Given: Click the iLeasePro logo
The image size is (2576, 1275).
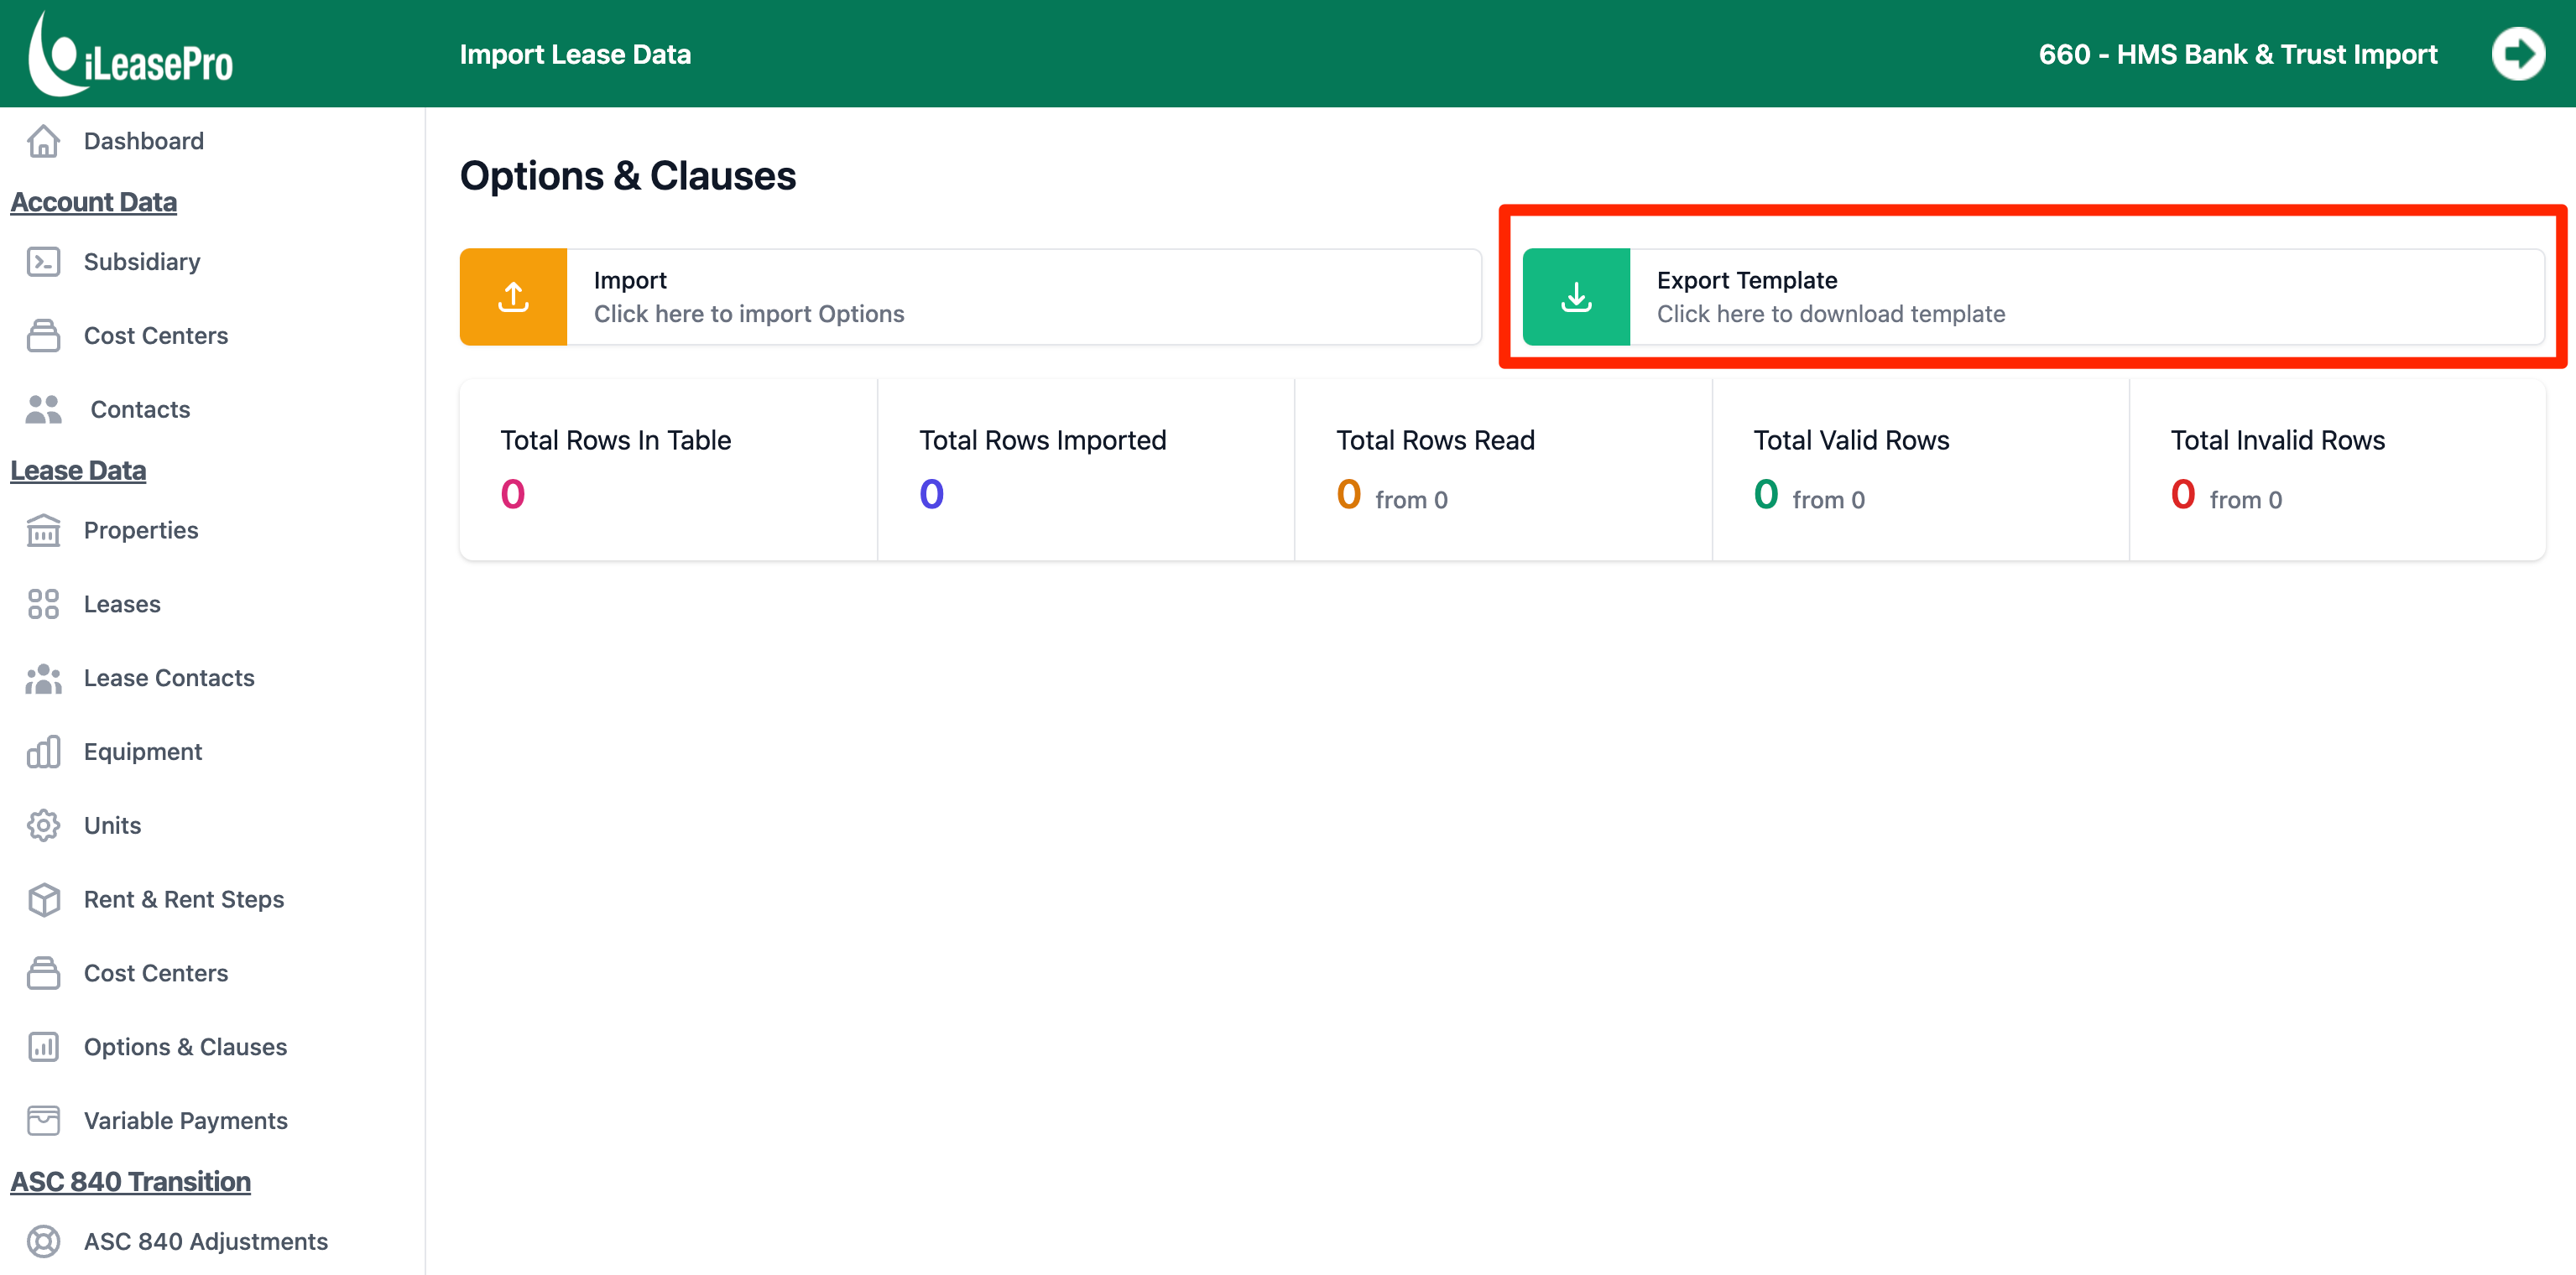Looking at the screenshot, I should click(x=130, y=55).
